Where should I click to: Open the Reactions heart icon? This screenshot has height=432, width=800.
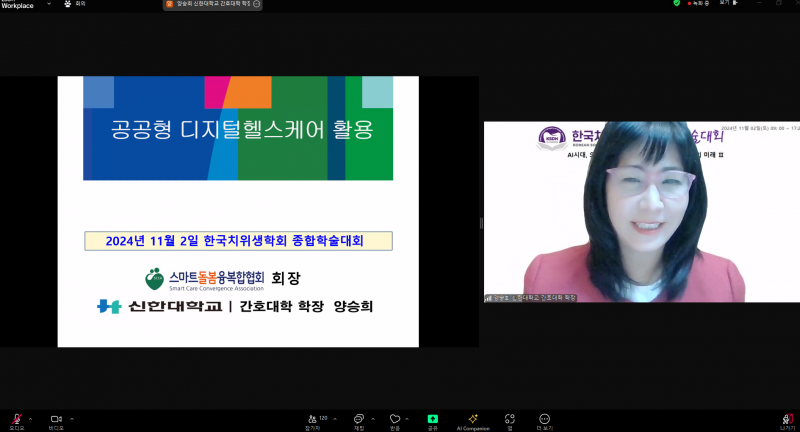pyautogui.click(x=395, y=419)
